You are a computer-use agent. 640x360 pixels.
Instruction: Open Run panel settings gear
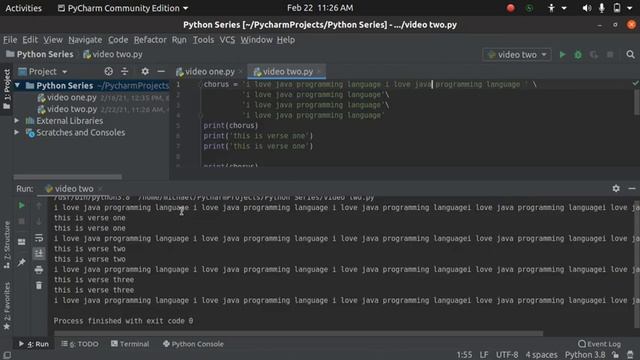[x=616, y=188]
